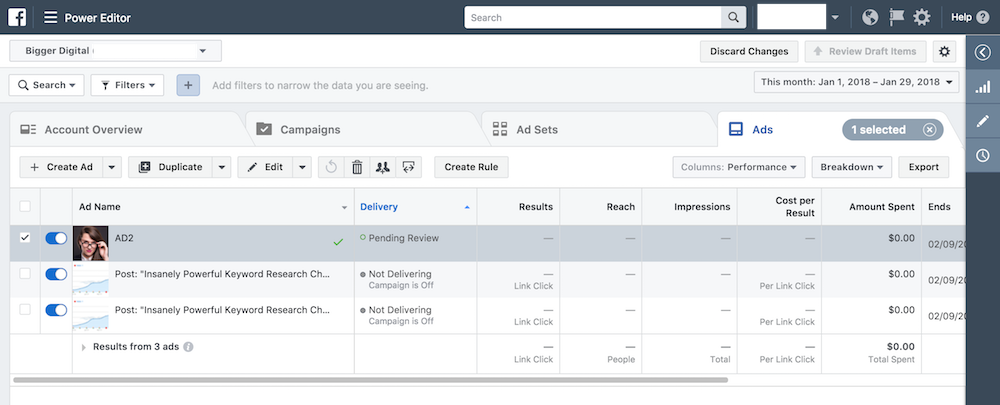Click the Export button
The height and width of the screenshot is (405, 1000).
[x=923, y=167]
